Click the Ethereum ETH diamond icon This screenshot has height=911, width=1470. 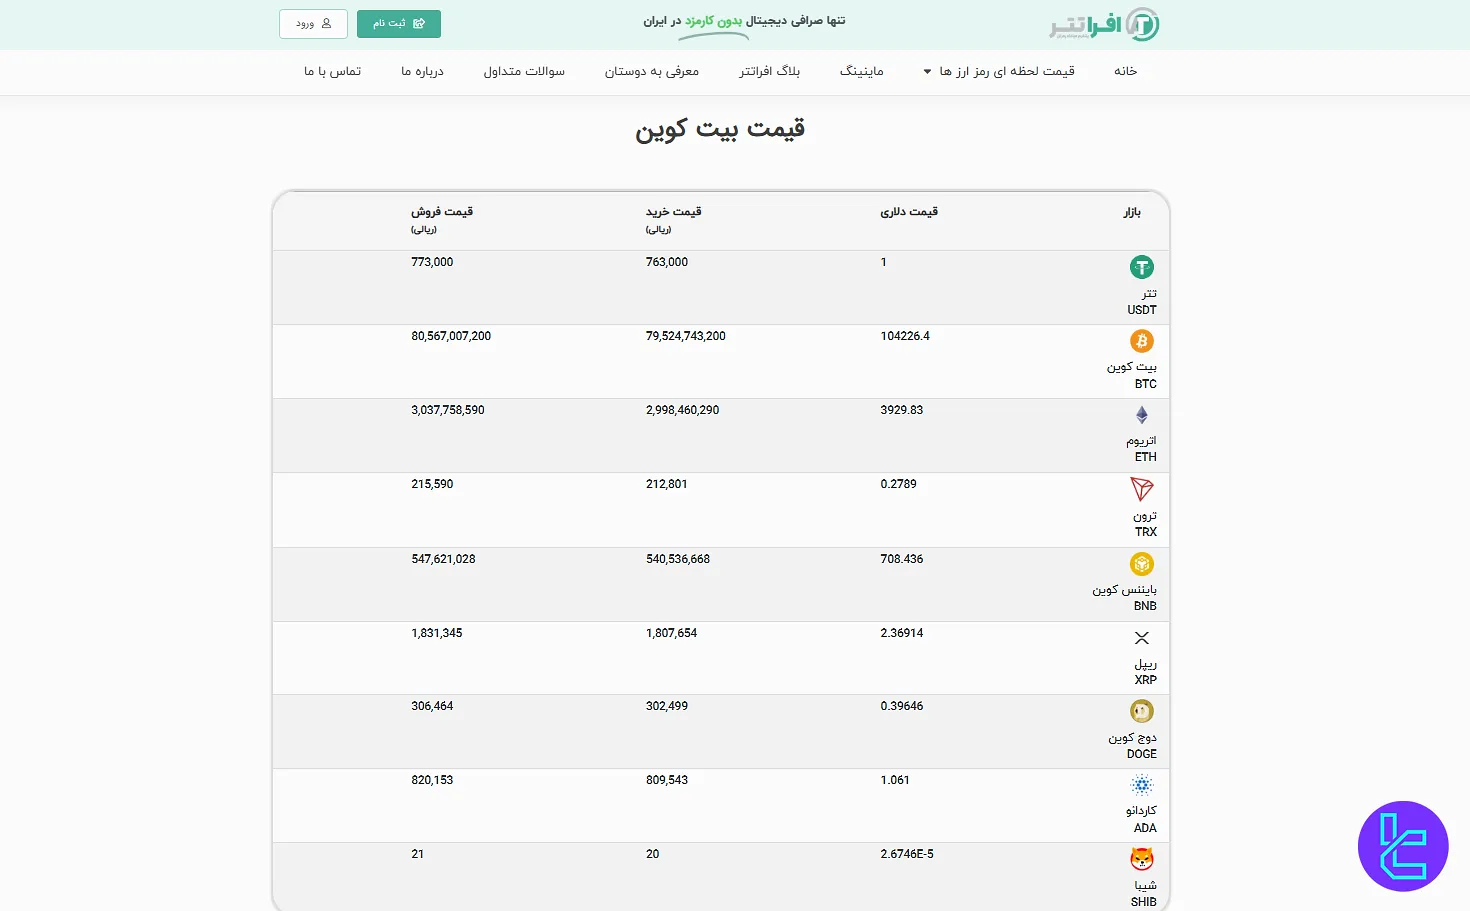[1141, 415]
